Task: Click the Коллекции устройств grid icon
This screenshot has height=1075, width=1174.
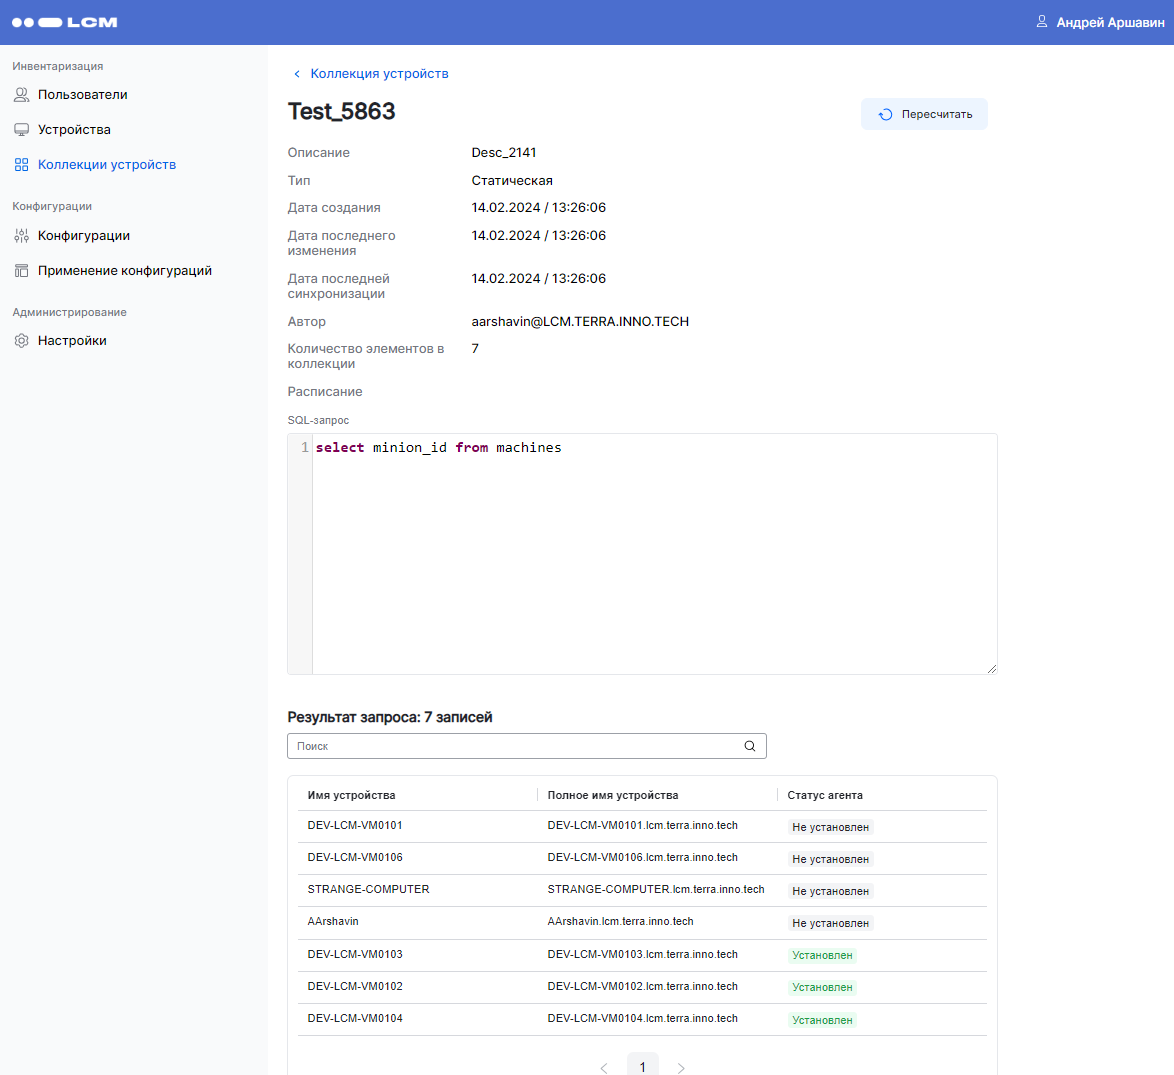Action: pos(21,165)
